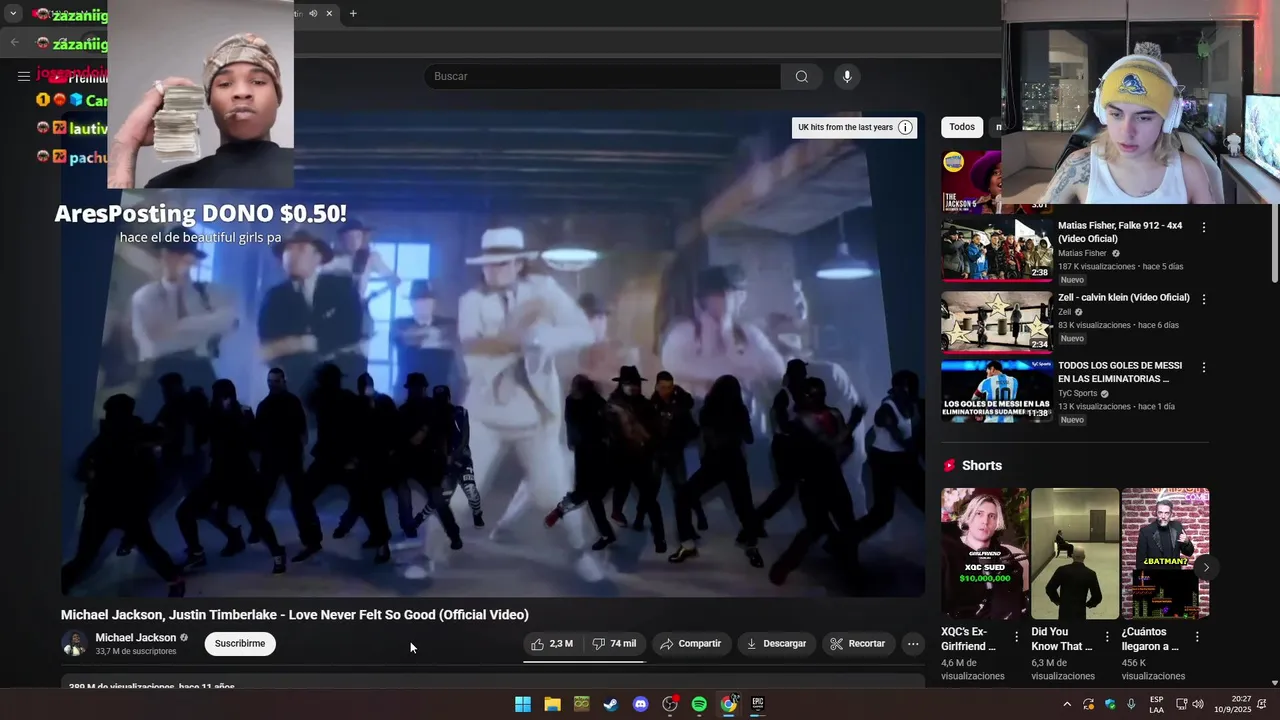Click the Love Never Felt So Good title
The image size is (1280, 720).
295,615
